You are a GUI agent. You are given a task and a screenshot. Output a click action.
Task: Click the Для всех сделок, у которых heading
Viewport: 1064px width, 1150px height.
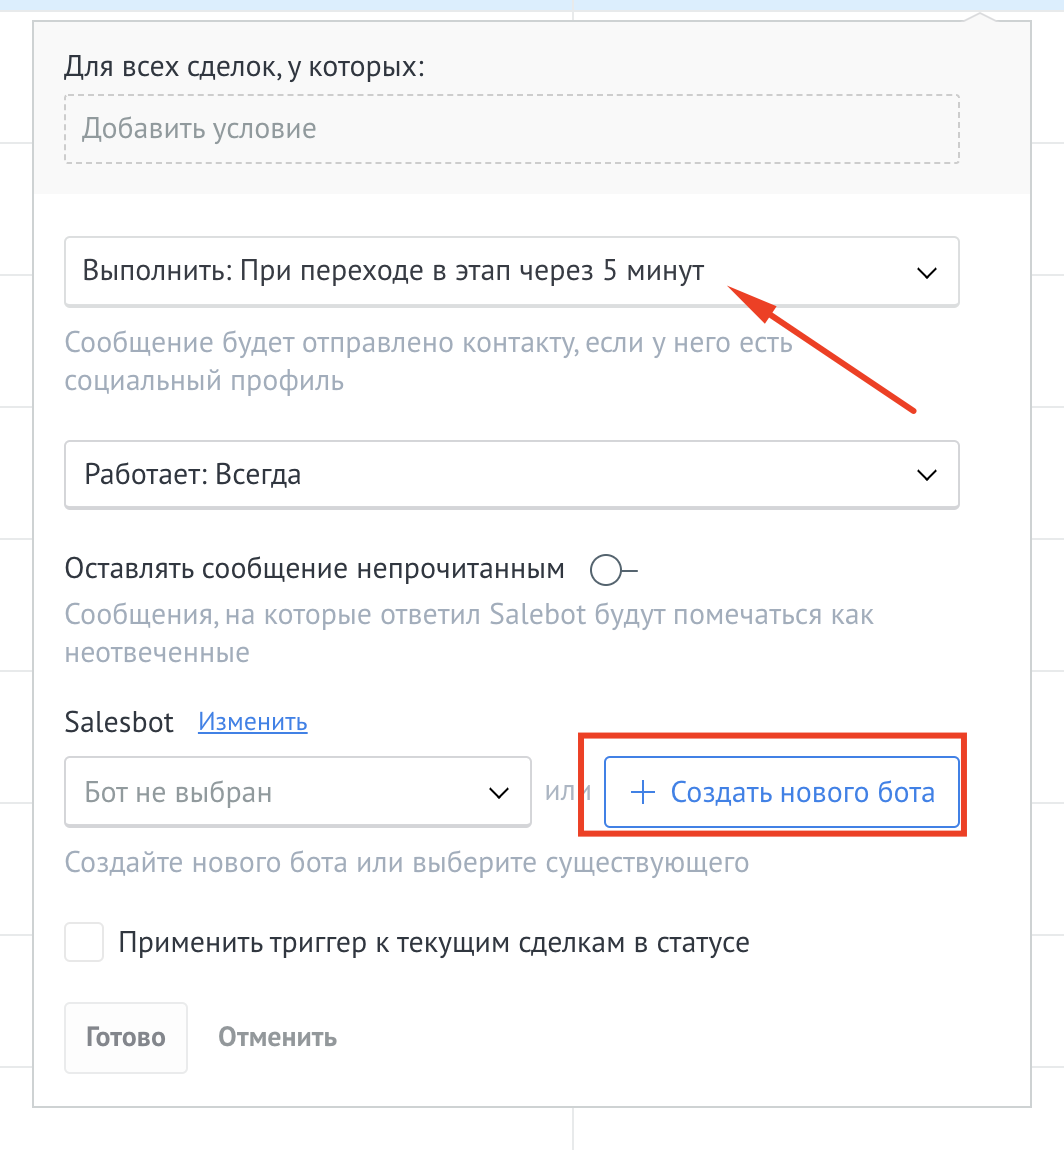click(x=244, y=67)
